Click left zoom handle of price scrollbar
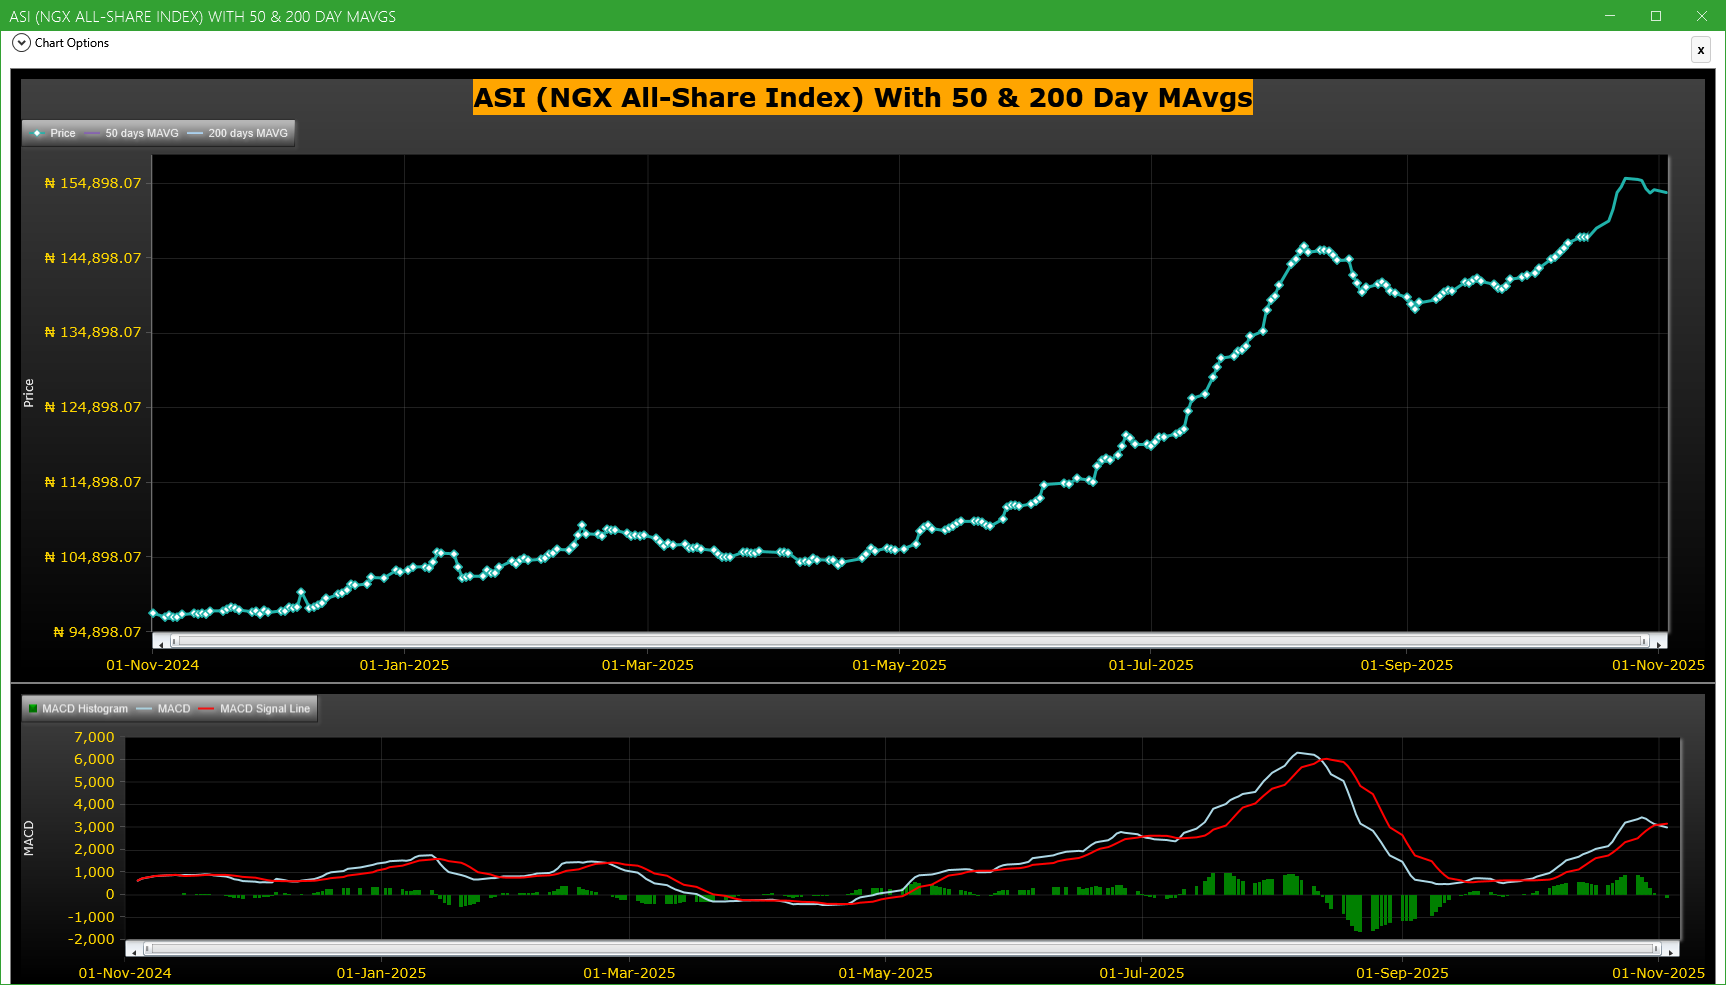This screenshot has width=1726, height=985. click(x=174, y=641)
